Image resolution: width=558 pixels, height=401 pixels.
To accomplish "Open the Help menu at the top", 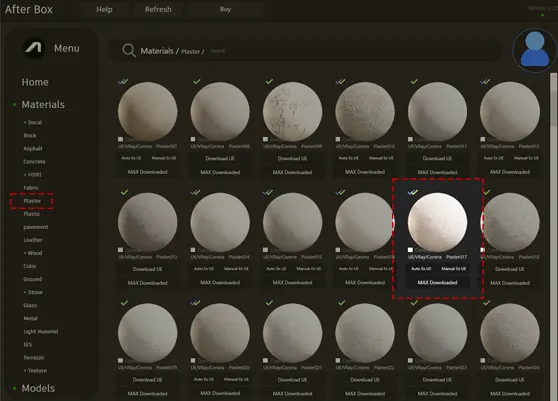I will coord(104,10).
